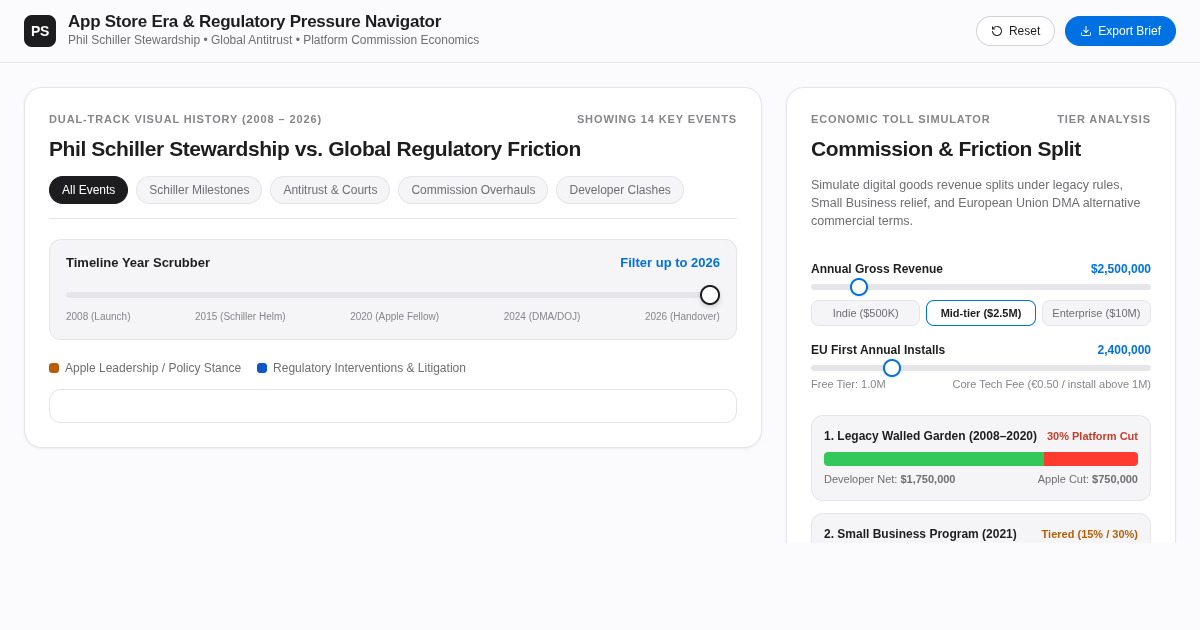This screenshot has width=1200, height=630.
Task: Click '1. Legacy Walled Garden (2008–2020)' heading
Action: pyautogui.click(x=930, y=436)
